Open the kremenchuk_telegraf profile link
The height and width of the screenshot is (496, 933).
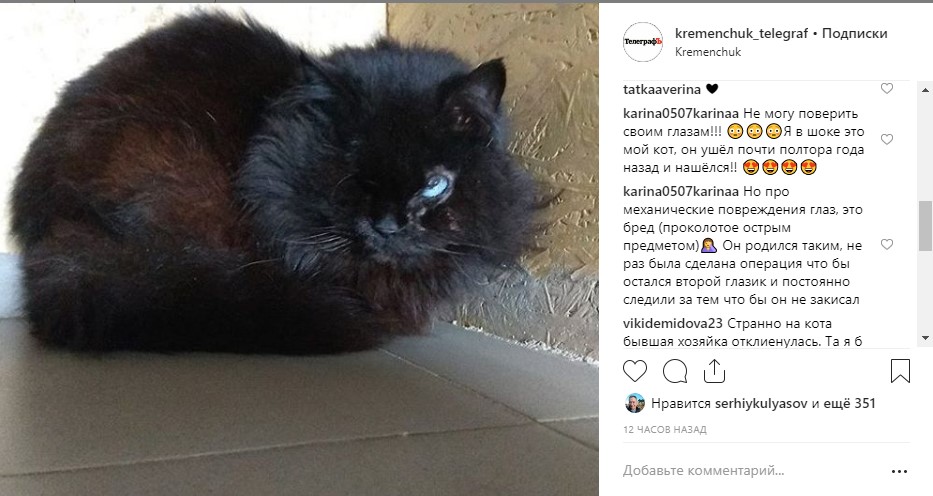click(741, 33)
